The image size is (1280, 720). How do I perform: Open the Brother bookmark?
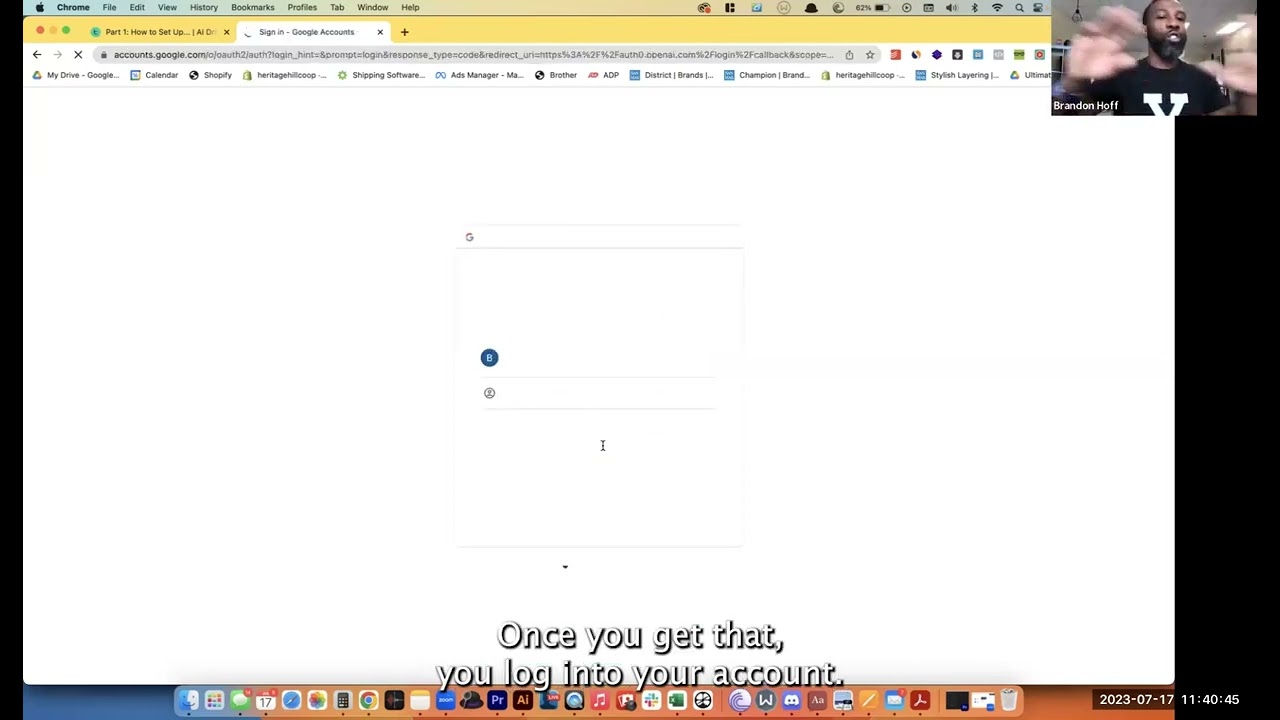click(556, 75)
